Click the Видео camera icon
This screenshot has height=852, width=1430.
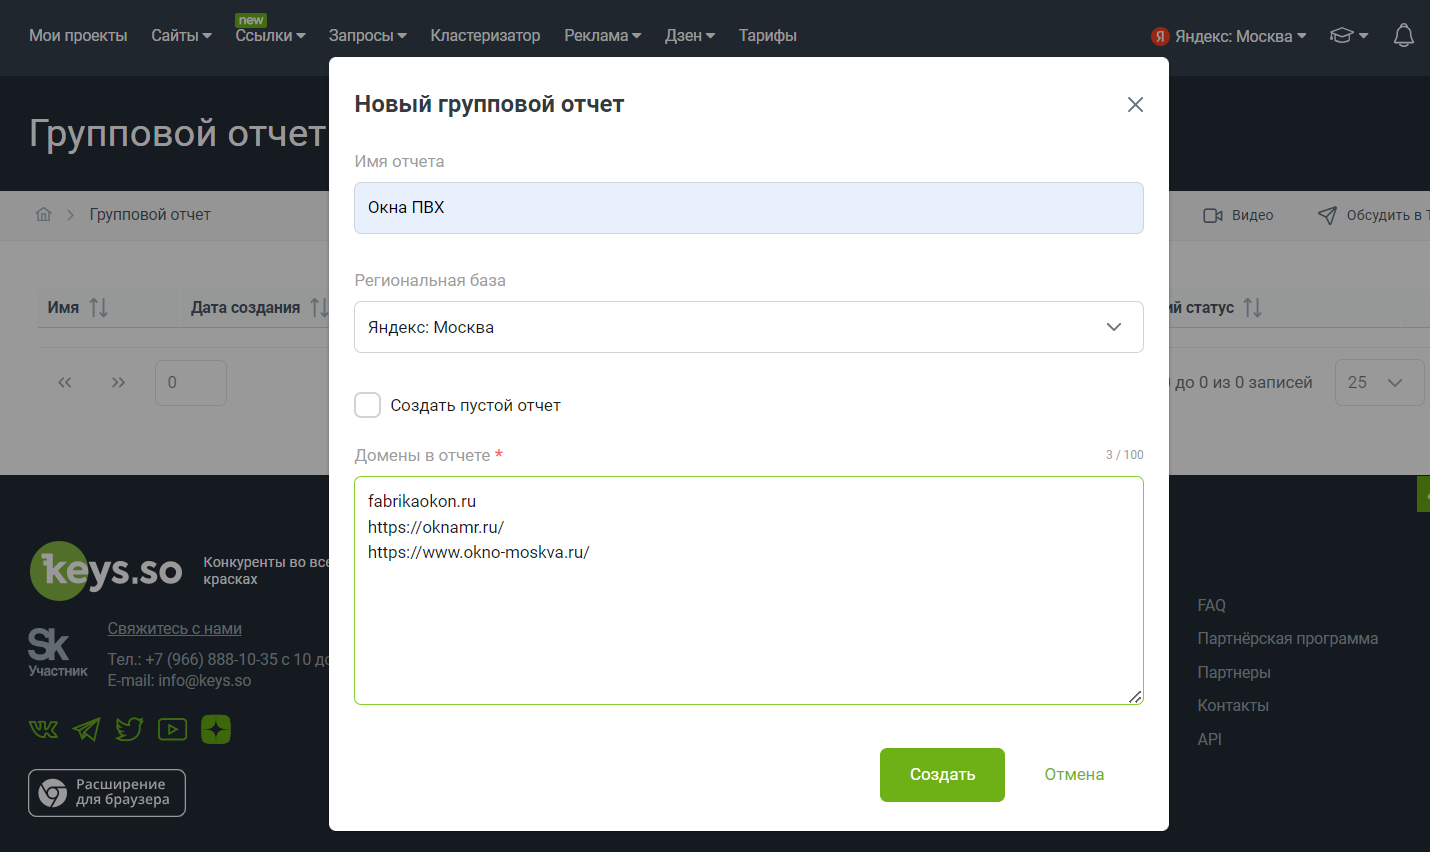pos(1213,215)
